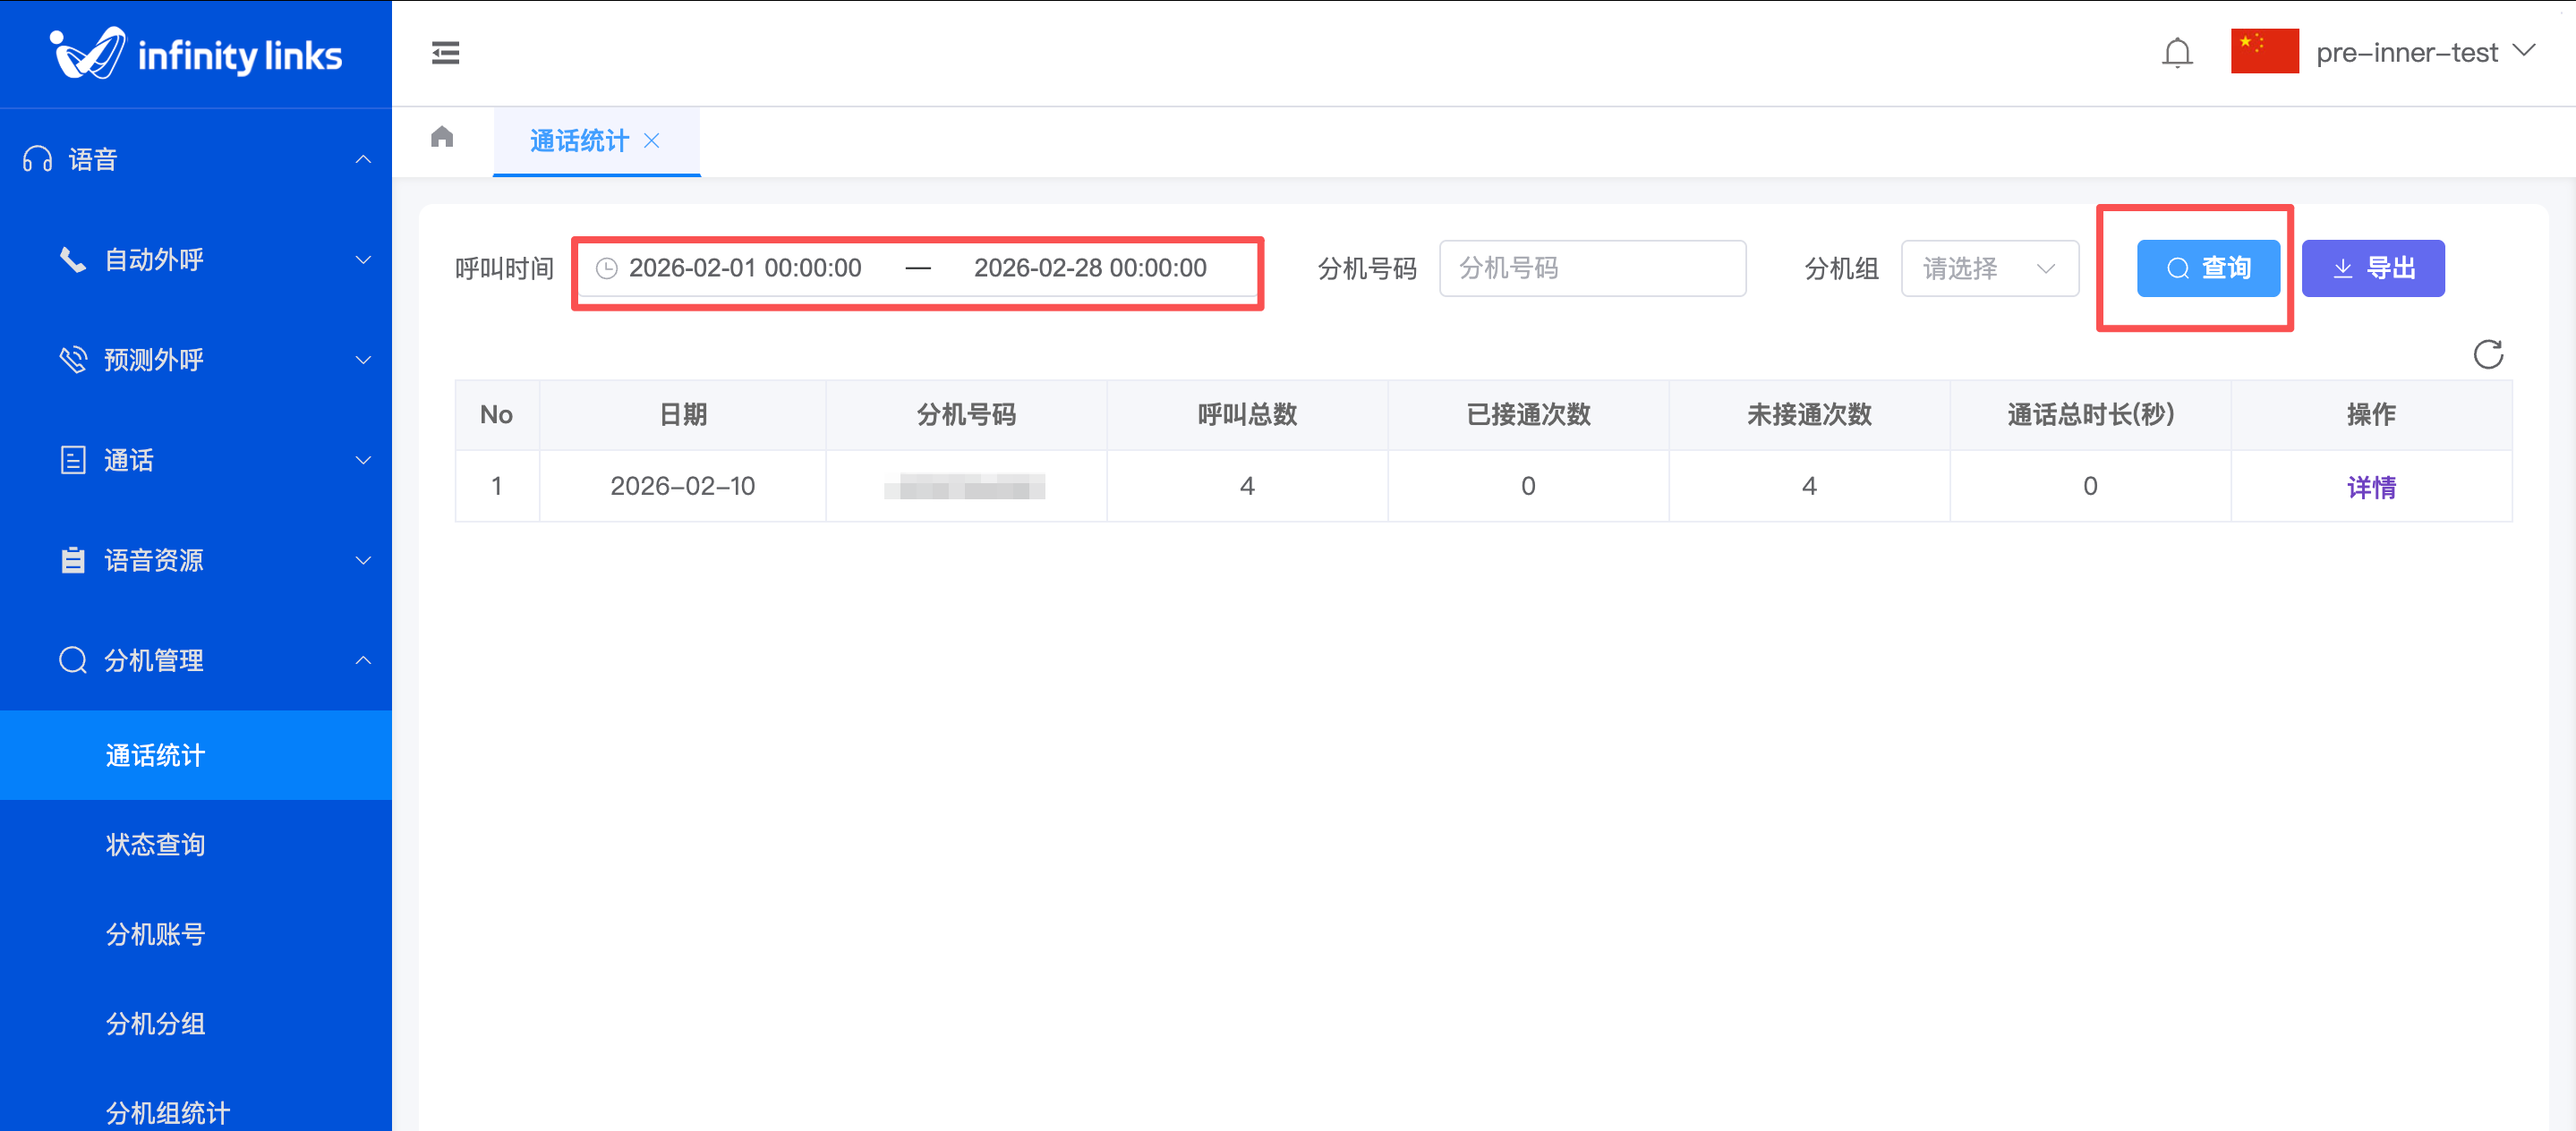Viewport: 2576px width, 1131px height.
Task: Open 详情 link for 2026-02-10 row
Action: point(2370,487)
